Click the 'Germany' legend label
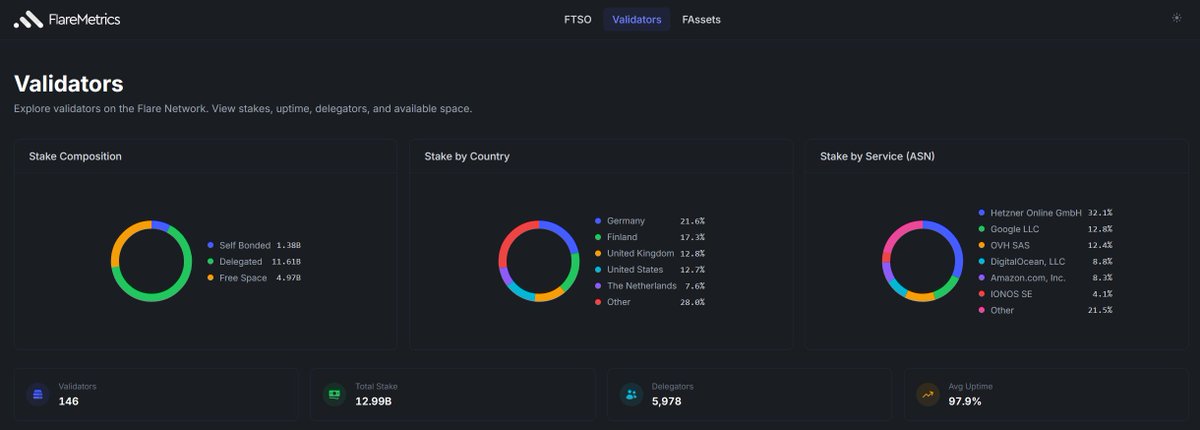This screenshot has height=430, width=1200. tap(626, 221)
